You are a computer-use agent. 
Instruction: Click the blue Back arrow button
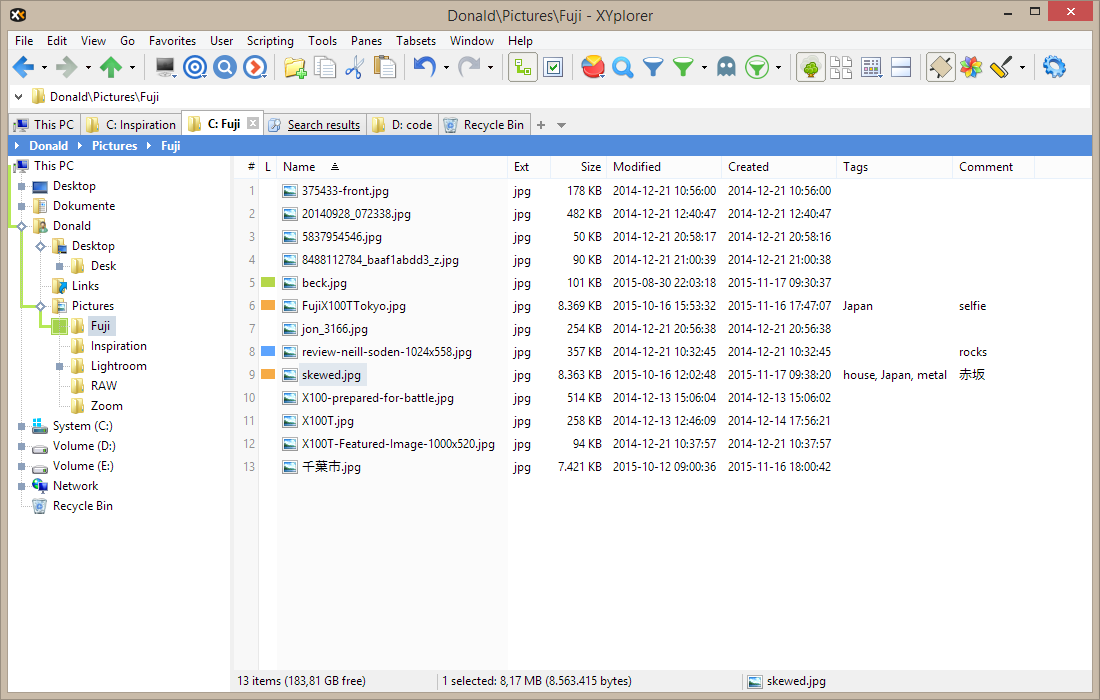(x=23, y=67)
